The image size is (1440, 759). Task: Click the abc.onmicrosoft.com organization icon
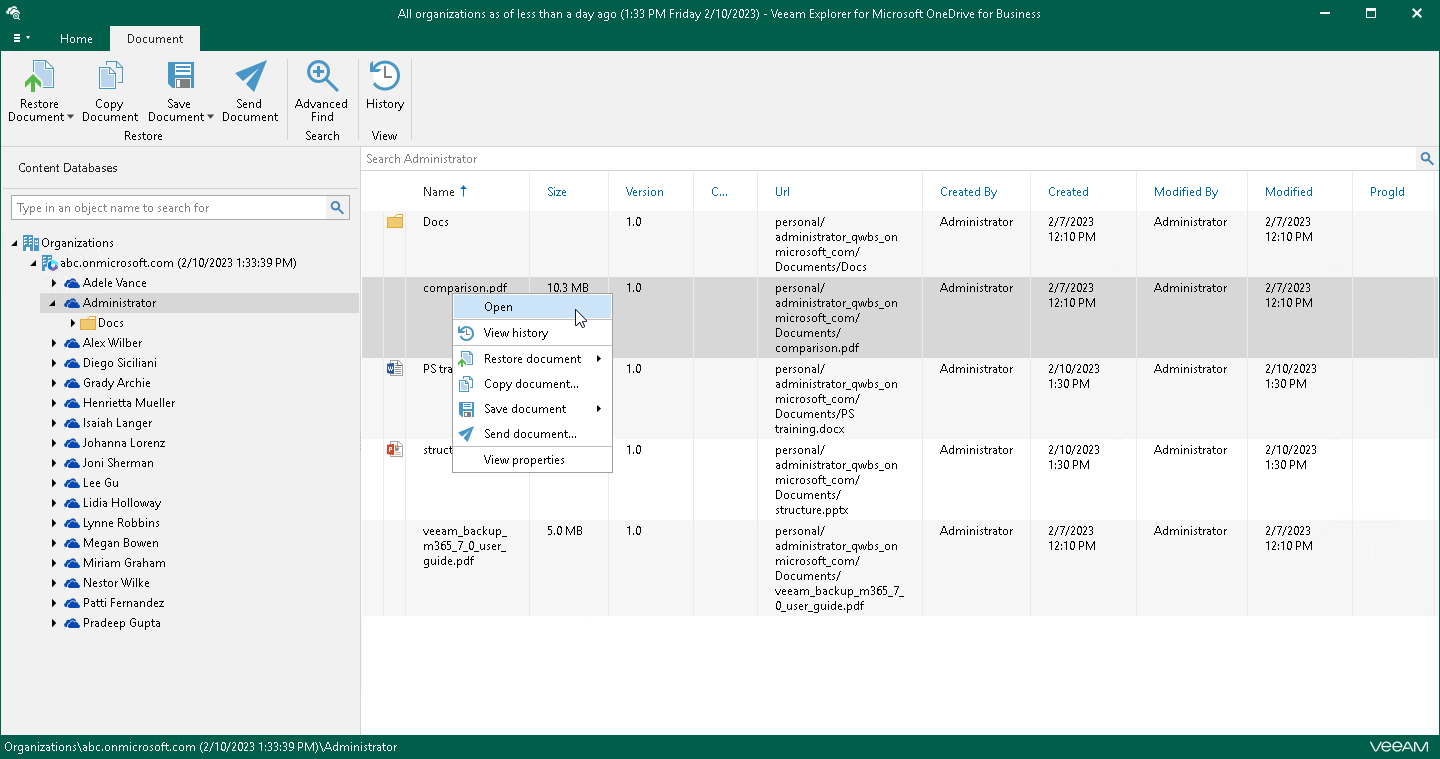click(49, 263)
